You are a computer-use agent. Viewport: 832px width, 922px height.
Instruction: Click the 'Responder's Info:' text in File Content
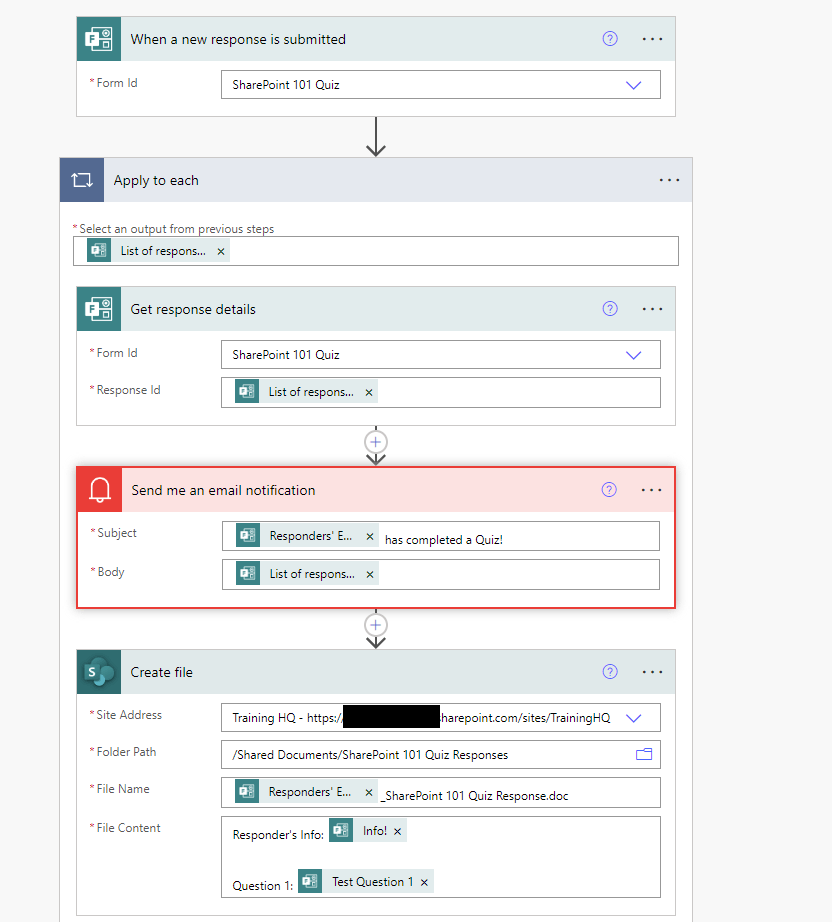(x=278, y=834)
